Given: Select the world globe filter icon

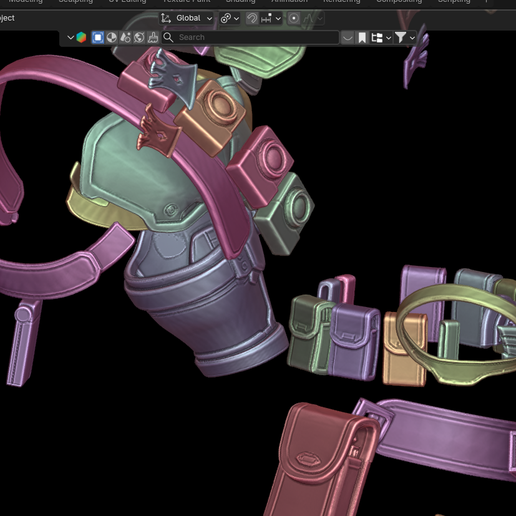Looking at the screenshot, I should click(x=139, y=37).
